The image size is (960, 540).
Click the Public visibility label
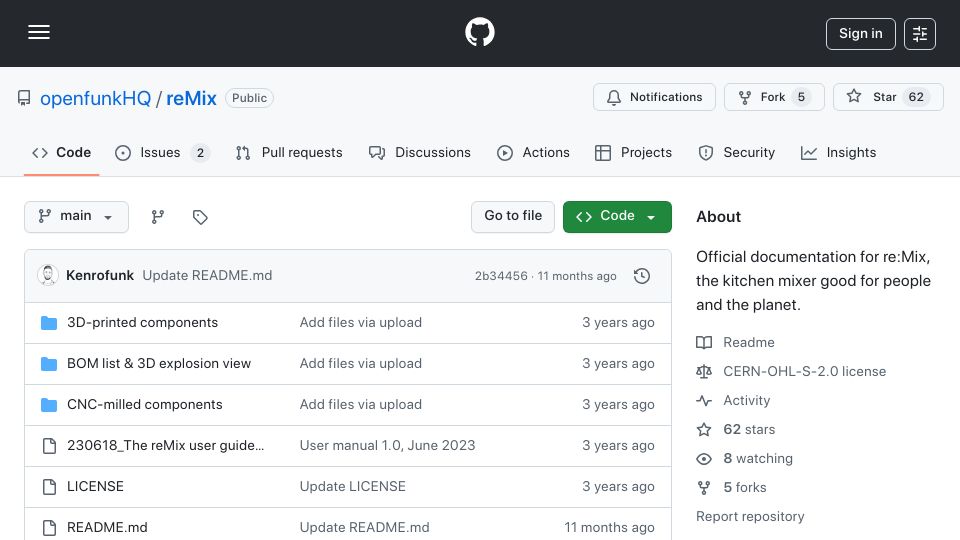249,98
